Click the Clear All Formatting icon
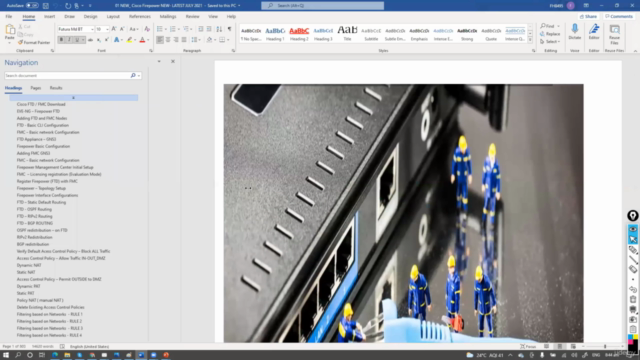This screenshot has height=360, width=640. (x=147, y=29)
